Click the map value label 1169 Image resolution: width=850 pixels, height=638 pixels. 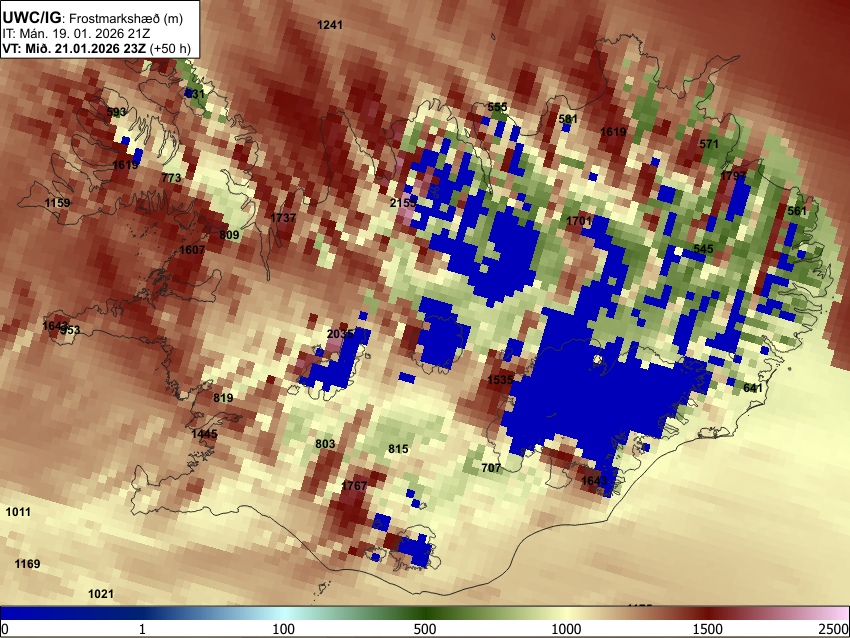27,564
